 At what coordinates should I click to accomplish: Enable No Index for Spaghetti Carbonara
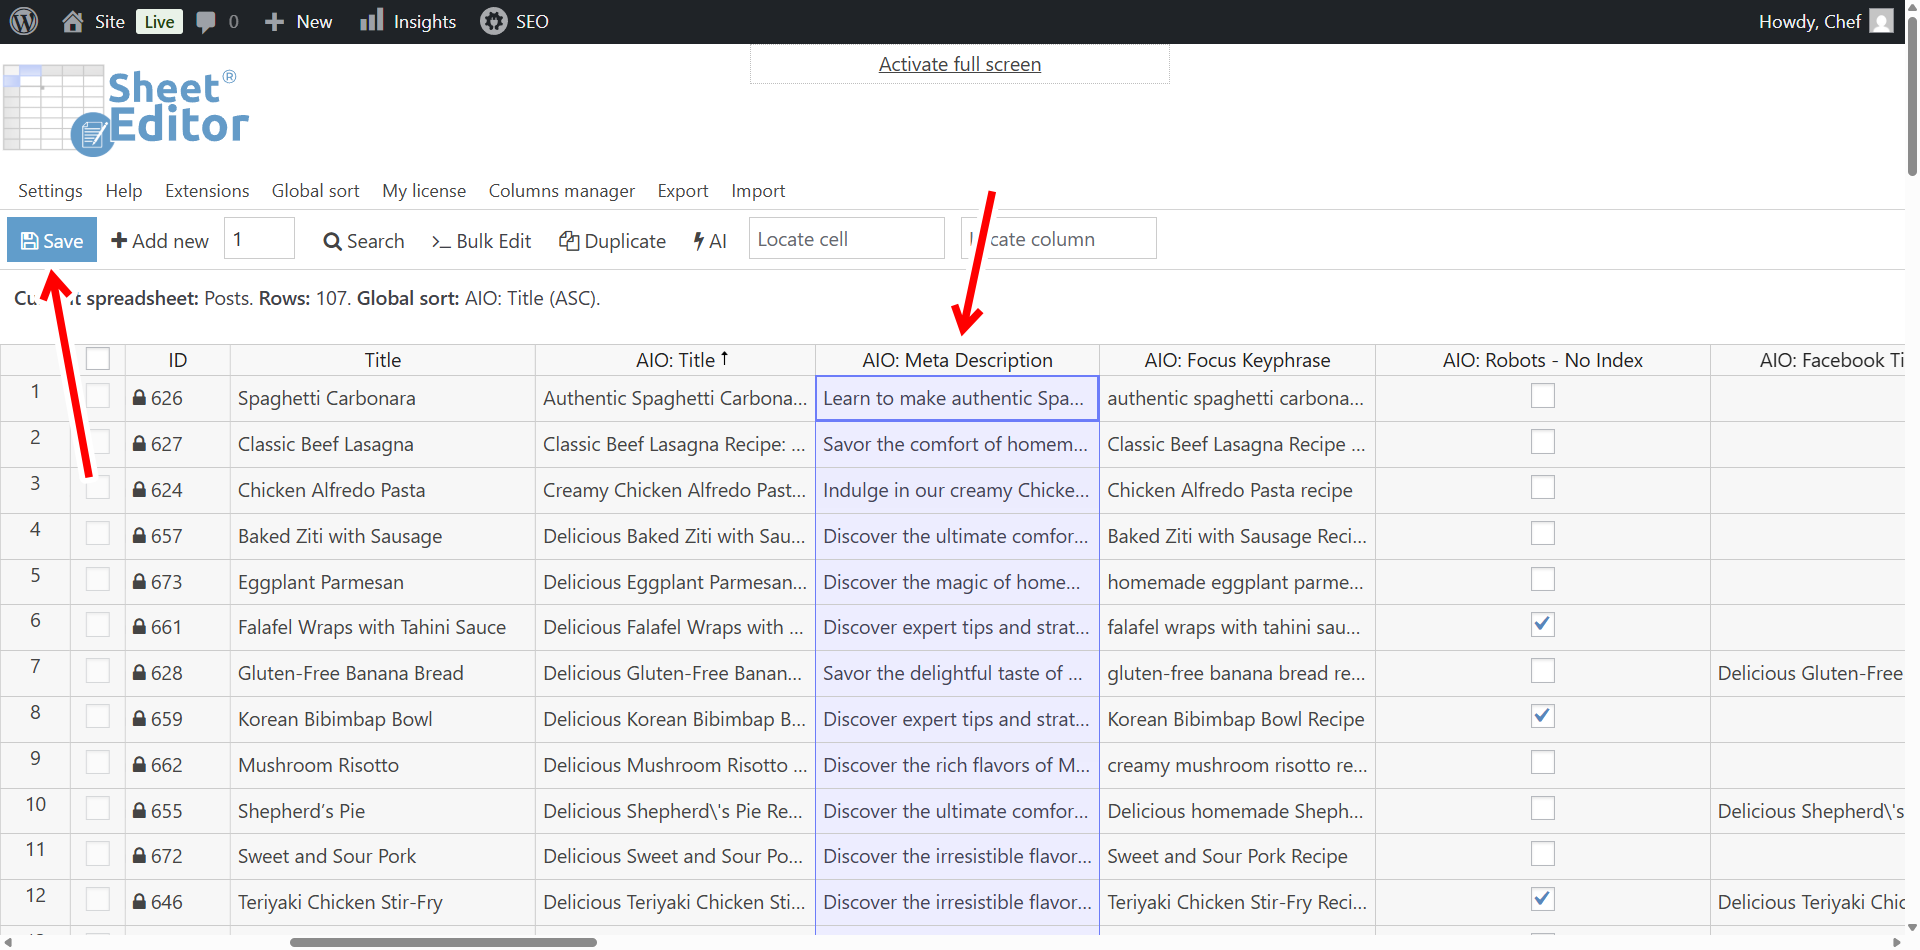pos(1542,396)
